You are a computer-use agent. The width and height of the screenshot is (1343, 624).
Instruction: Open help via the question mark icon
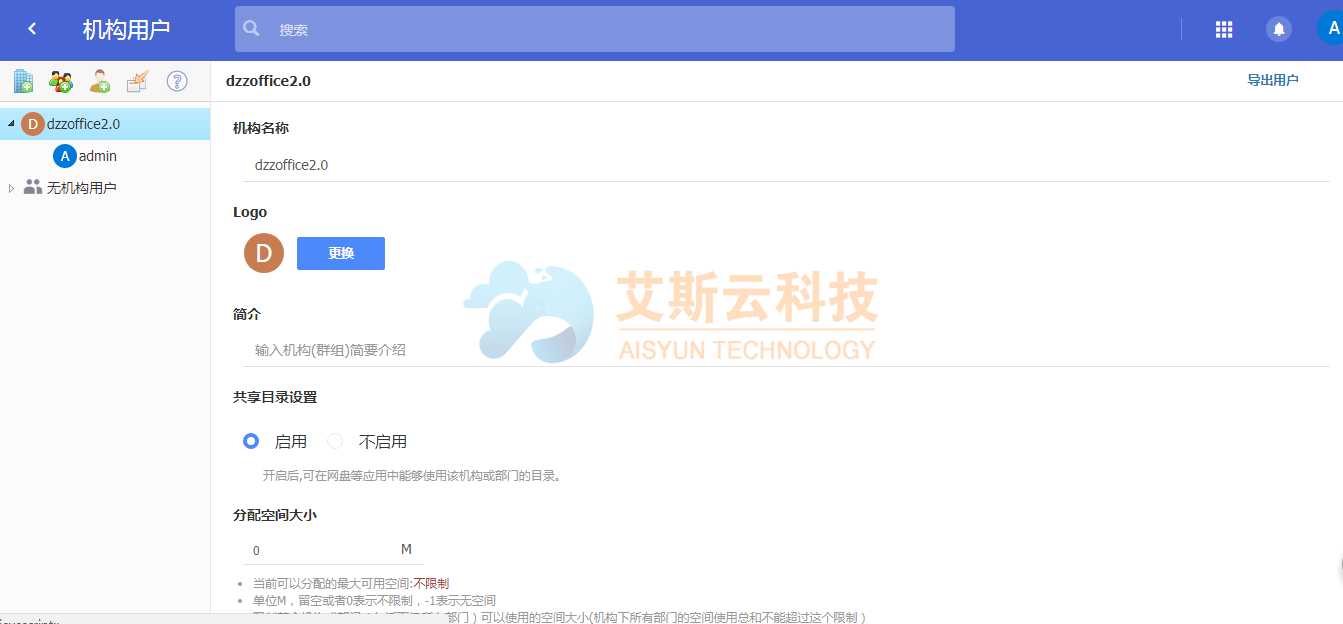(177, 81)
